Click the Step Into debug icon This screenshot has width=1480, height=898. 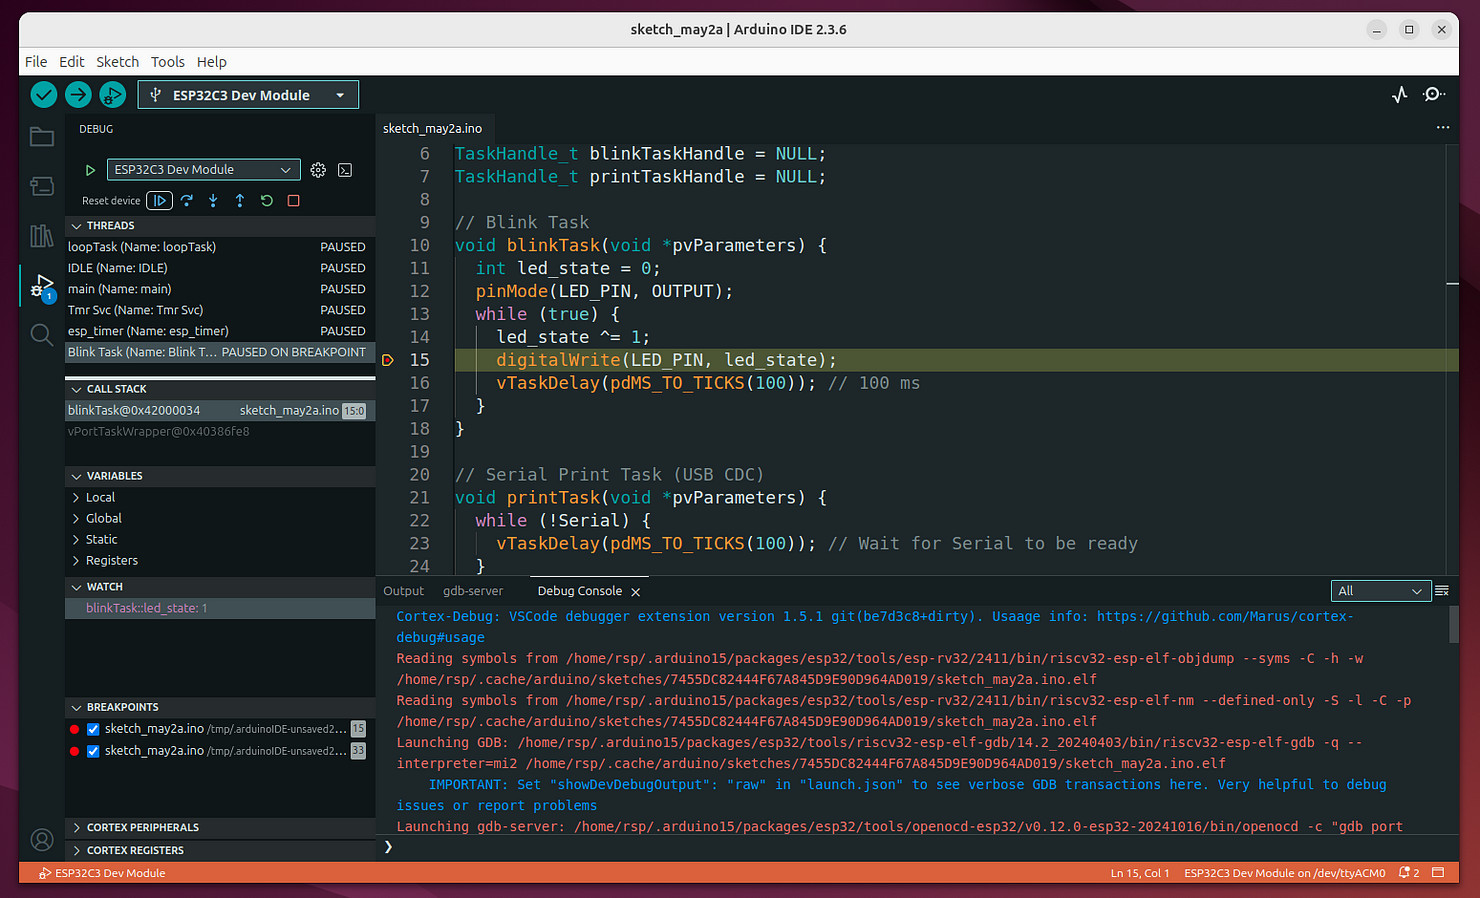tap(213, 200)
